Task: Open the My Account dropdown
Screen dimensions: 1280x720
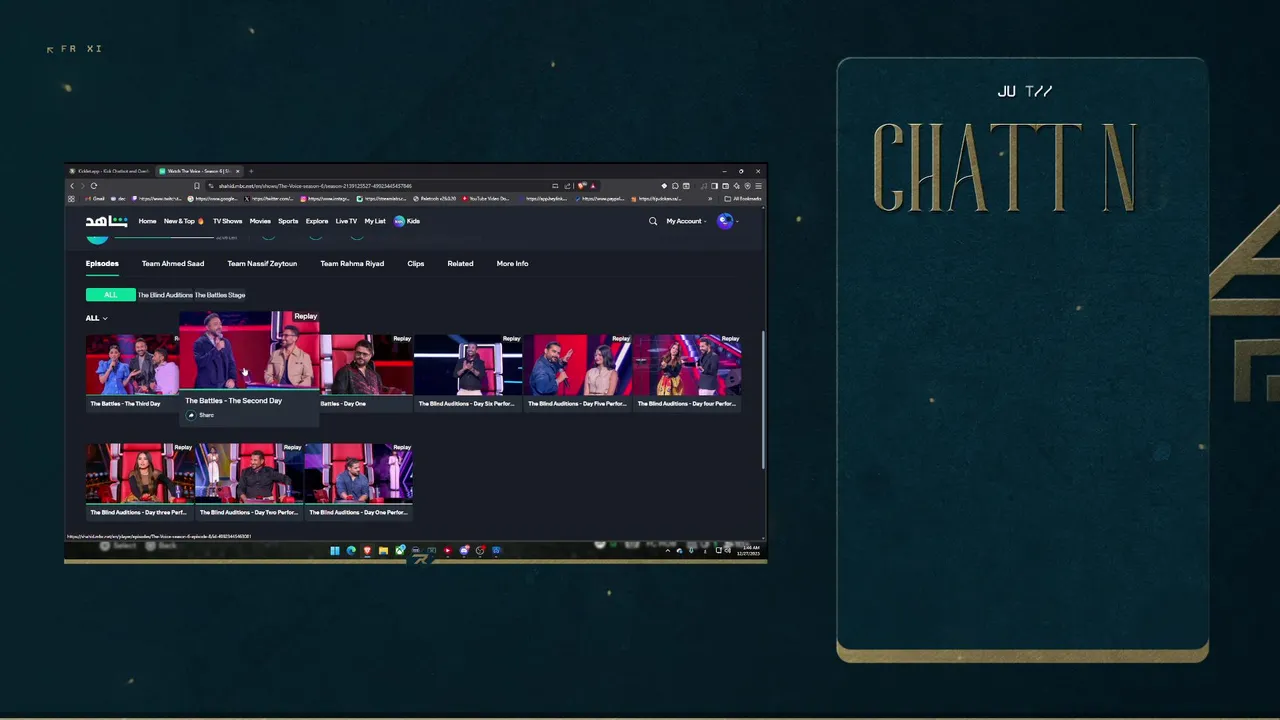Action: point(686,221)
